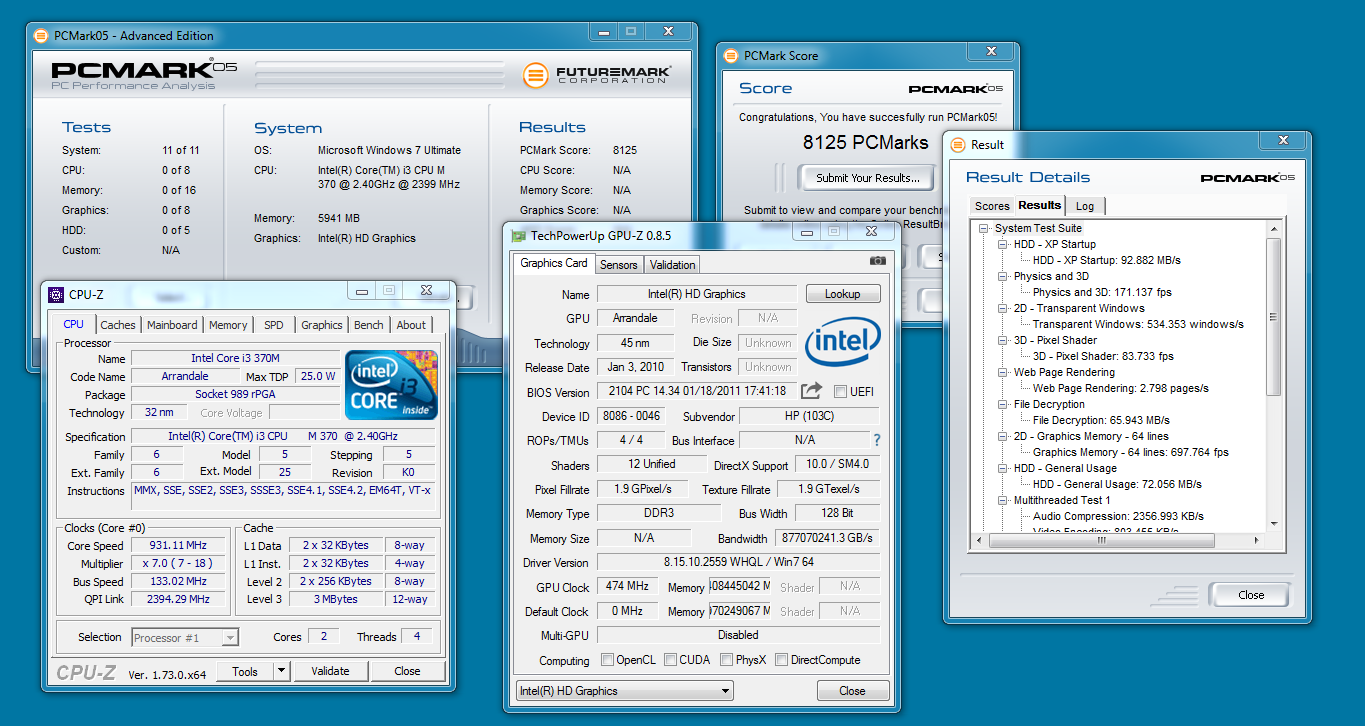Image resolution: width=1365 pixels, height=726 pixels.
Task: Click the GPU Name field Intel(R) HD Graphics
Action: pos(697,294)
